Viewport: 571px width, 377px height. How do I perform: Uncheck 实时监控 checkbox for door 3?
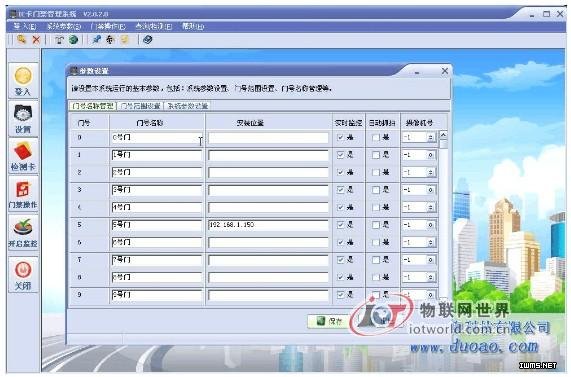click(340, 190)
